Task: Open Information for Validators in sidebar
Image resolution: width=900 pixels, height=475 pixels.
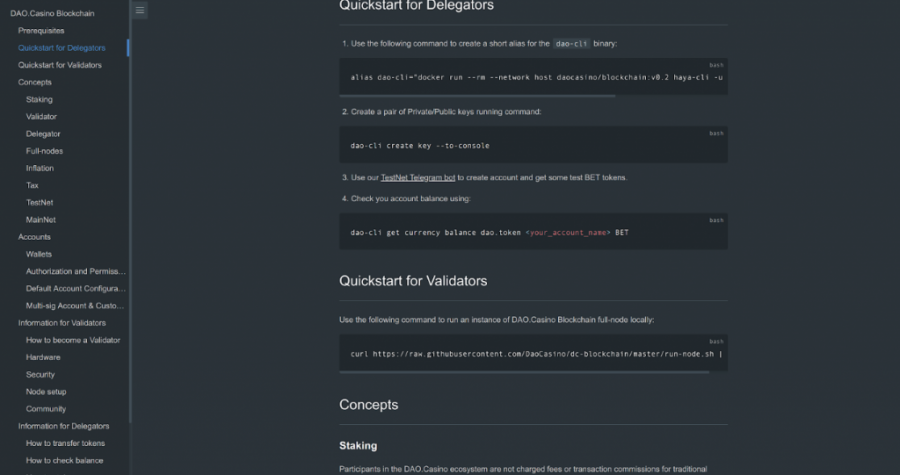Action: point(62,323)
